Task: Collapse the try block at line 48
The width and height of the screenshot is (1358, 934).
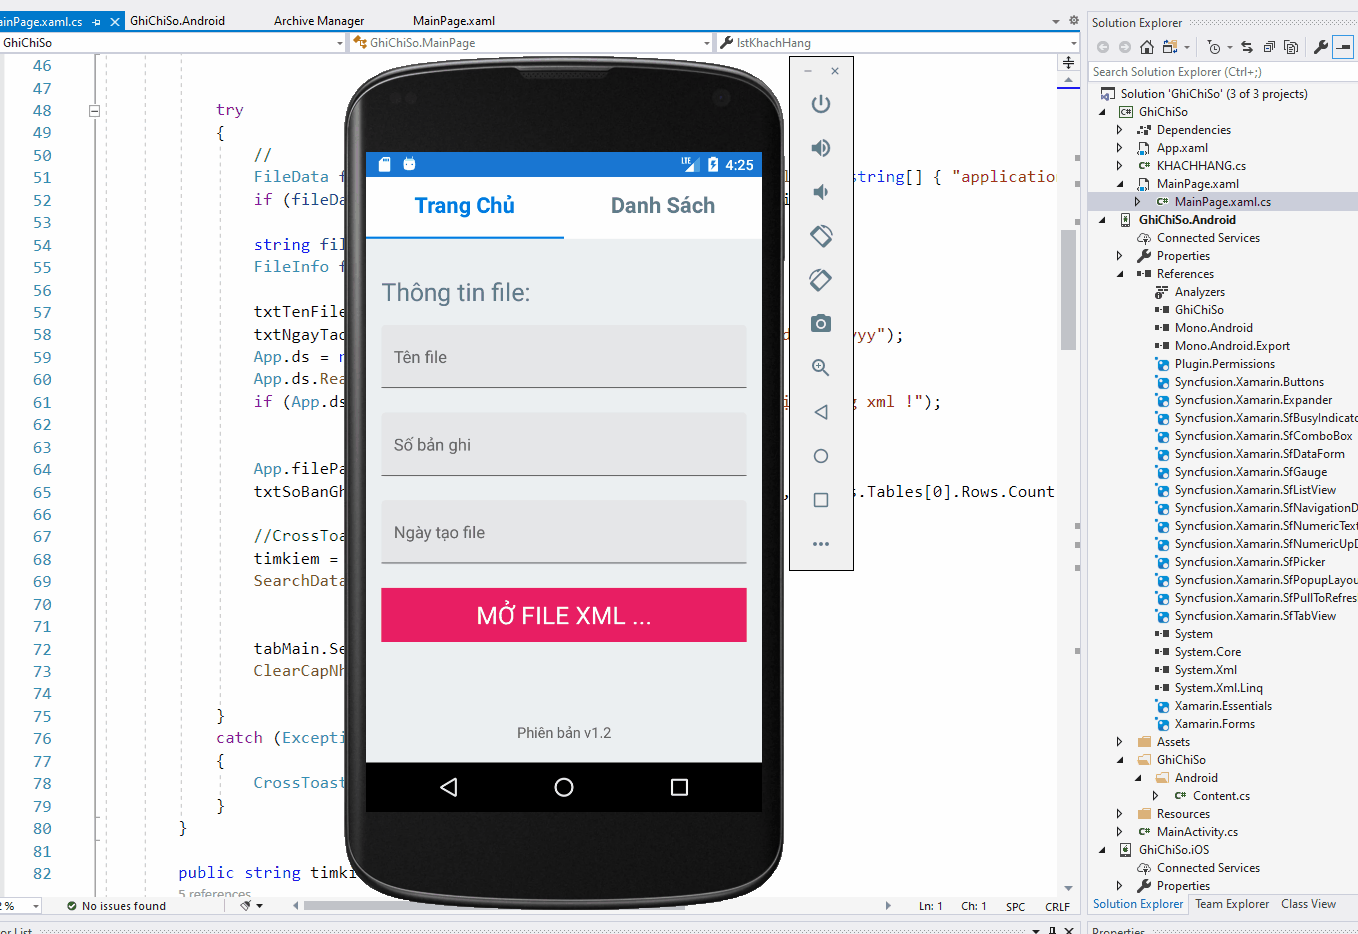Action: coord(94,111)
